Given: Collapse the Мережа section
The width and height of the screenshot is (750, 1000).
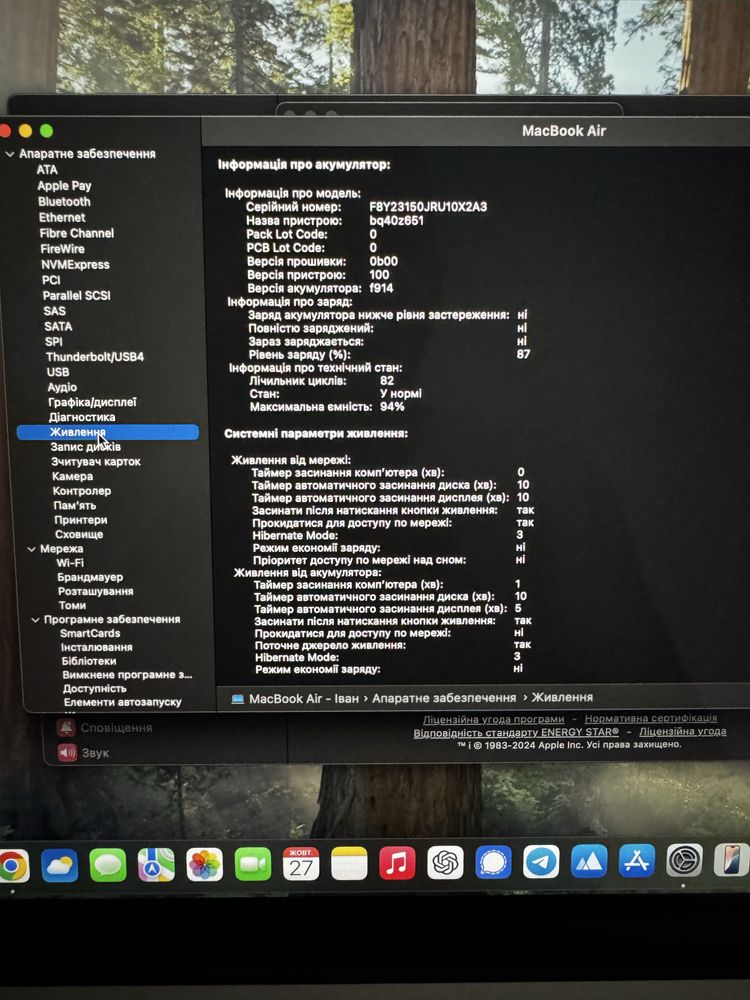Looking at the screenshot, I should [31, 548].
